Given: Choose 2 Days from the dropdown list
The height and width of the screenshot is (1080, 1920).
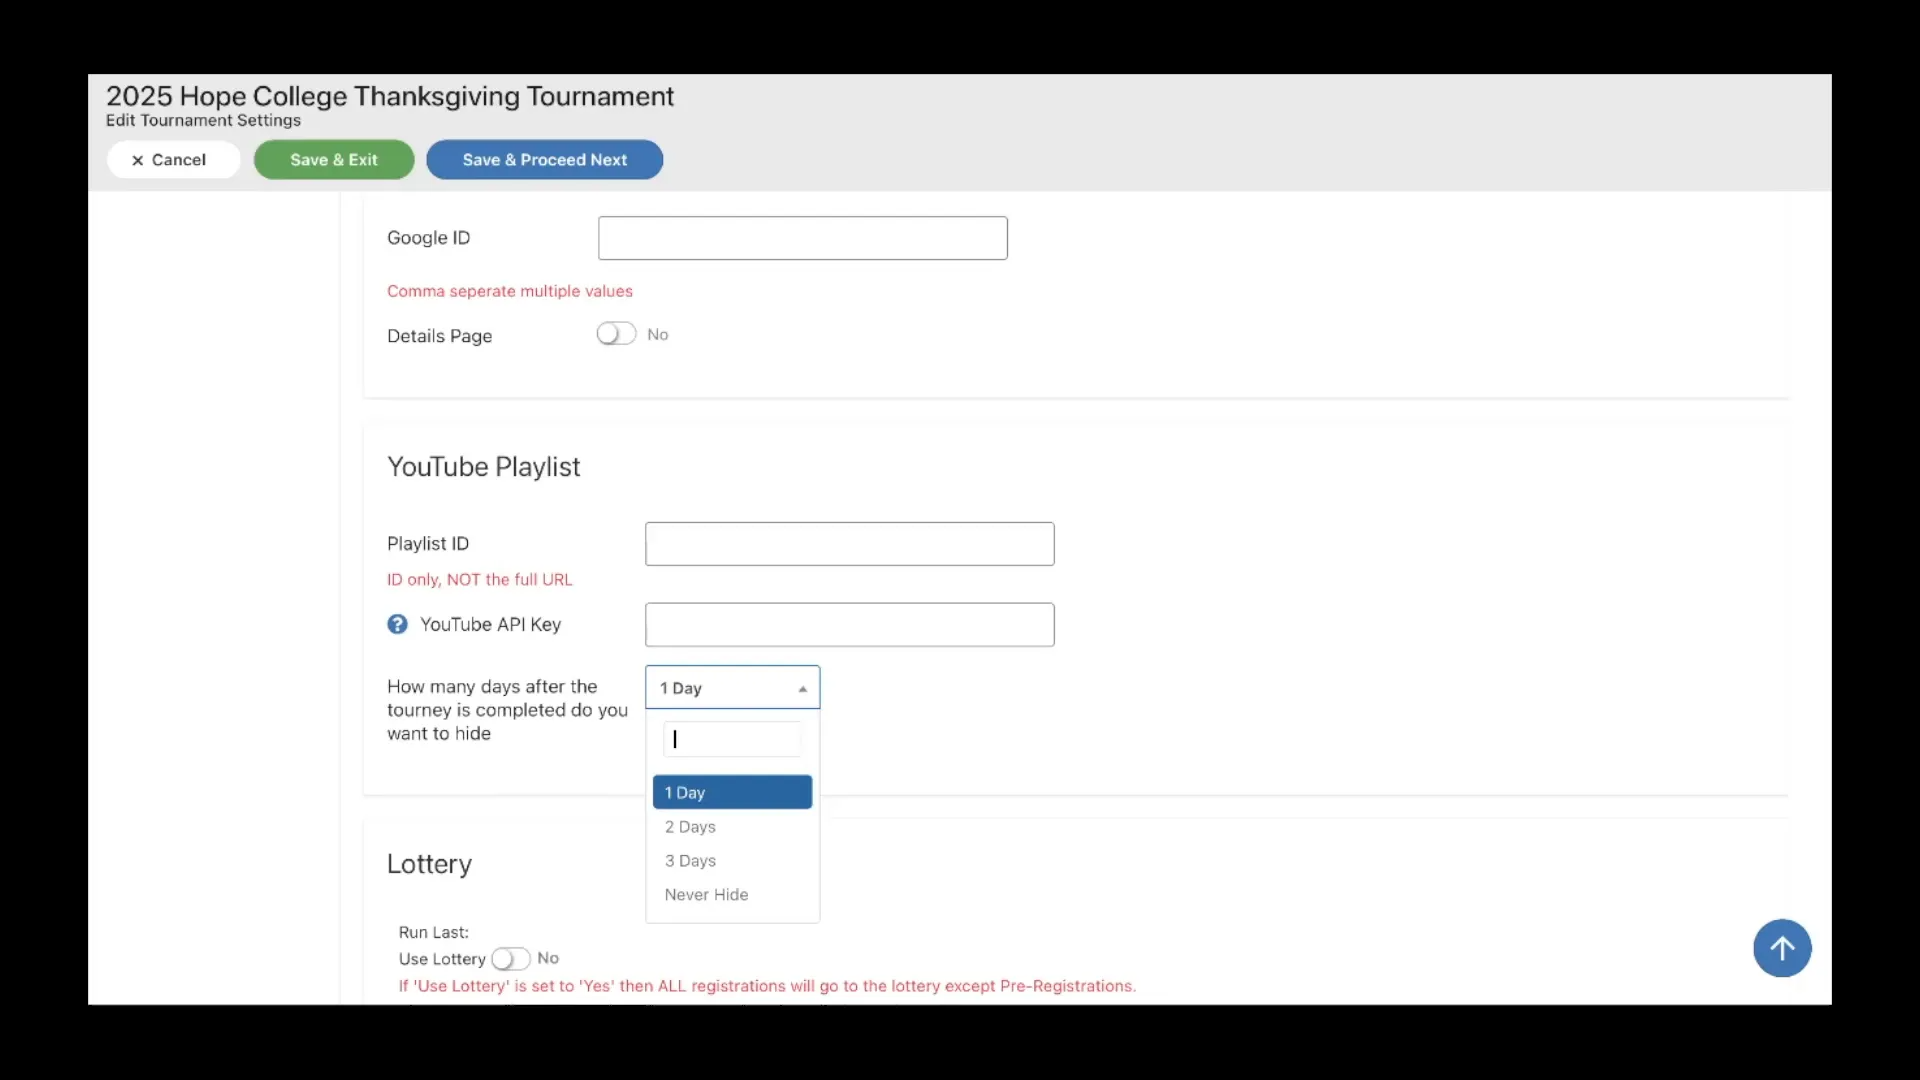Looking at the screenshot, I should [690, 827].
